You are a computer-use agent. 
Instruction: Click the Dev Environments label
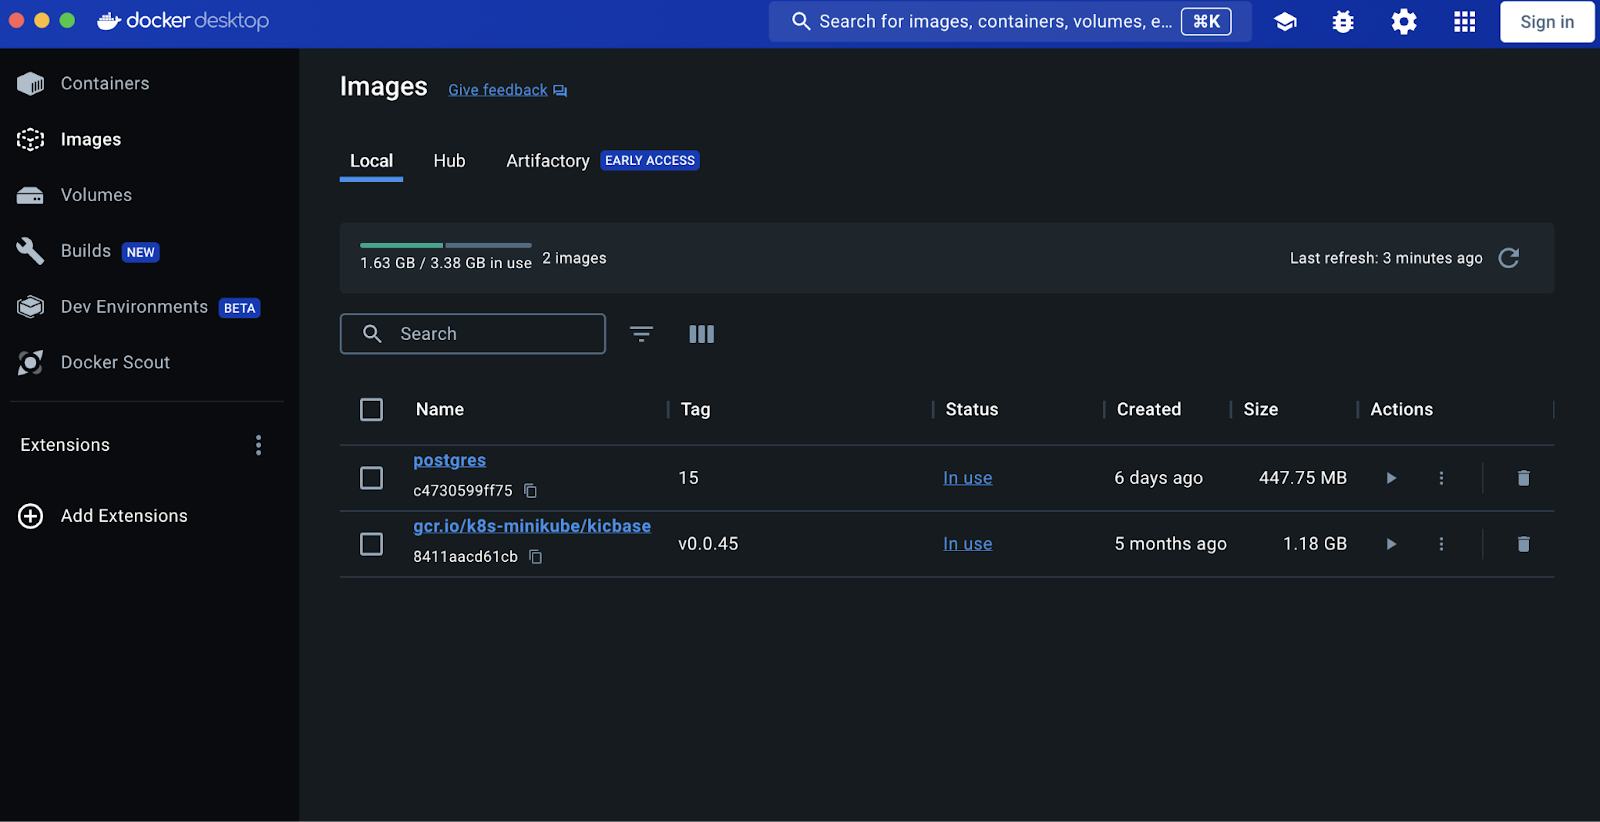pos(134,307)
